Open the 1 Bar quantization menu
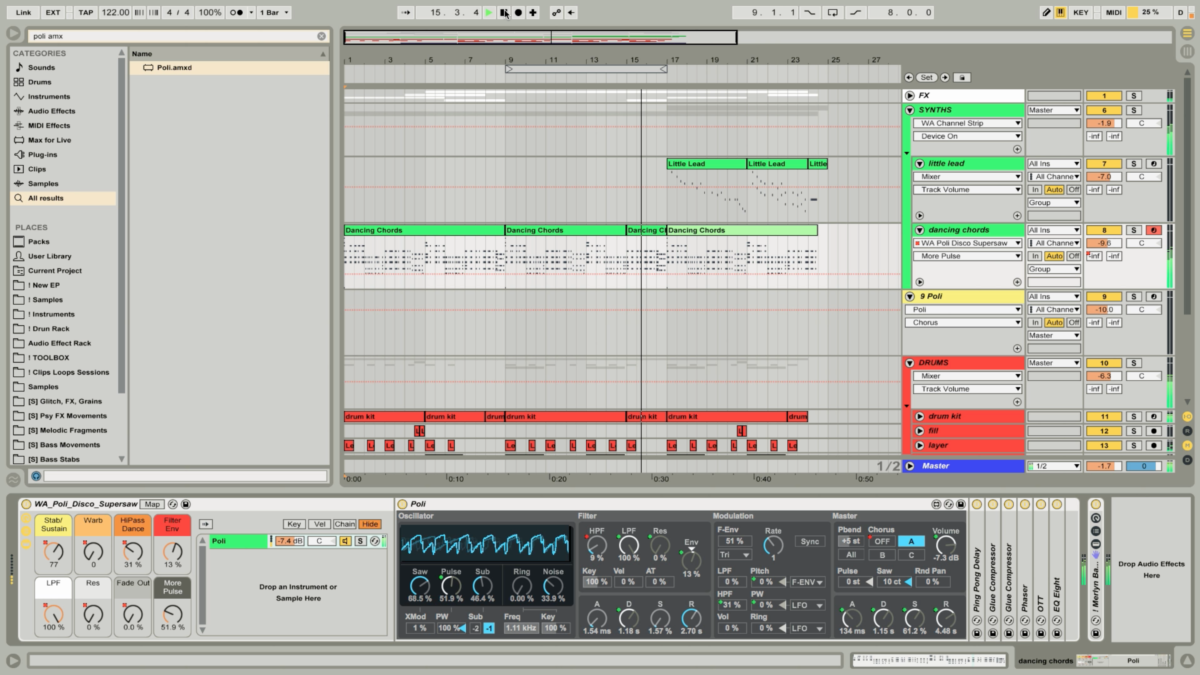This screenshot has height=675, width=1200. (273, 12)
